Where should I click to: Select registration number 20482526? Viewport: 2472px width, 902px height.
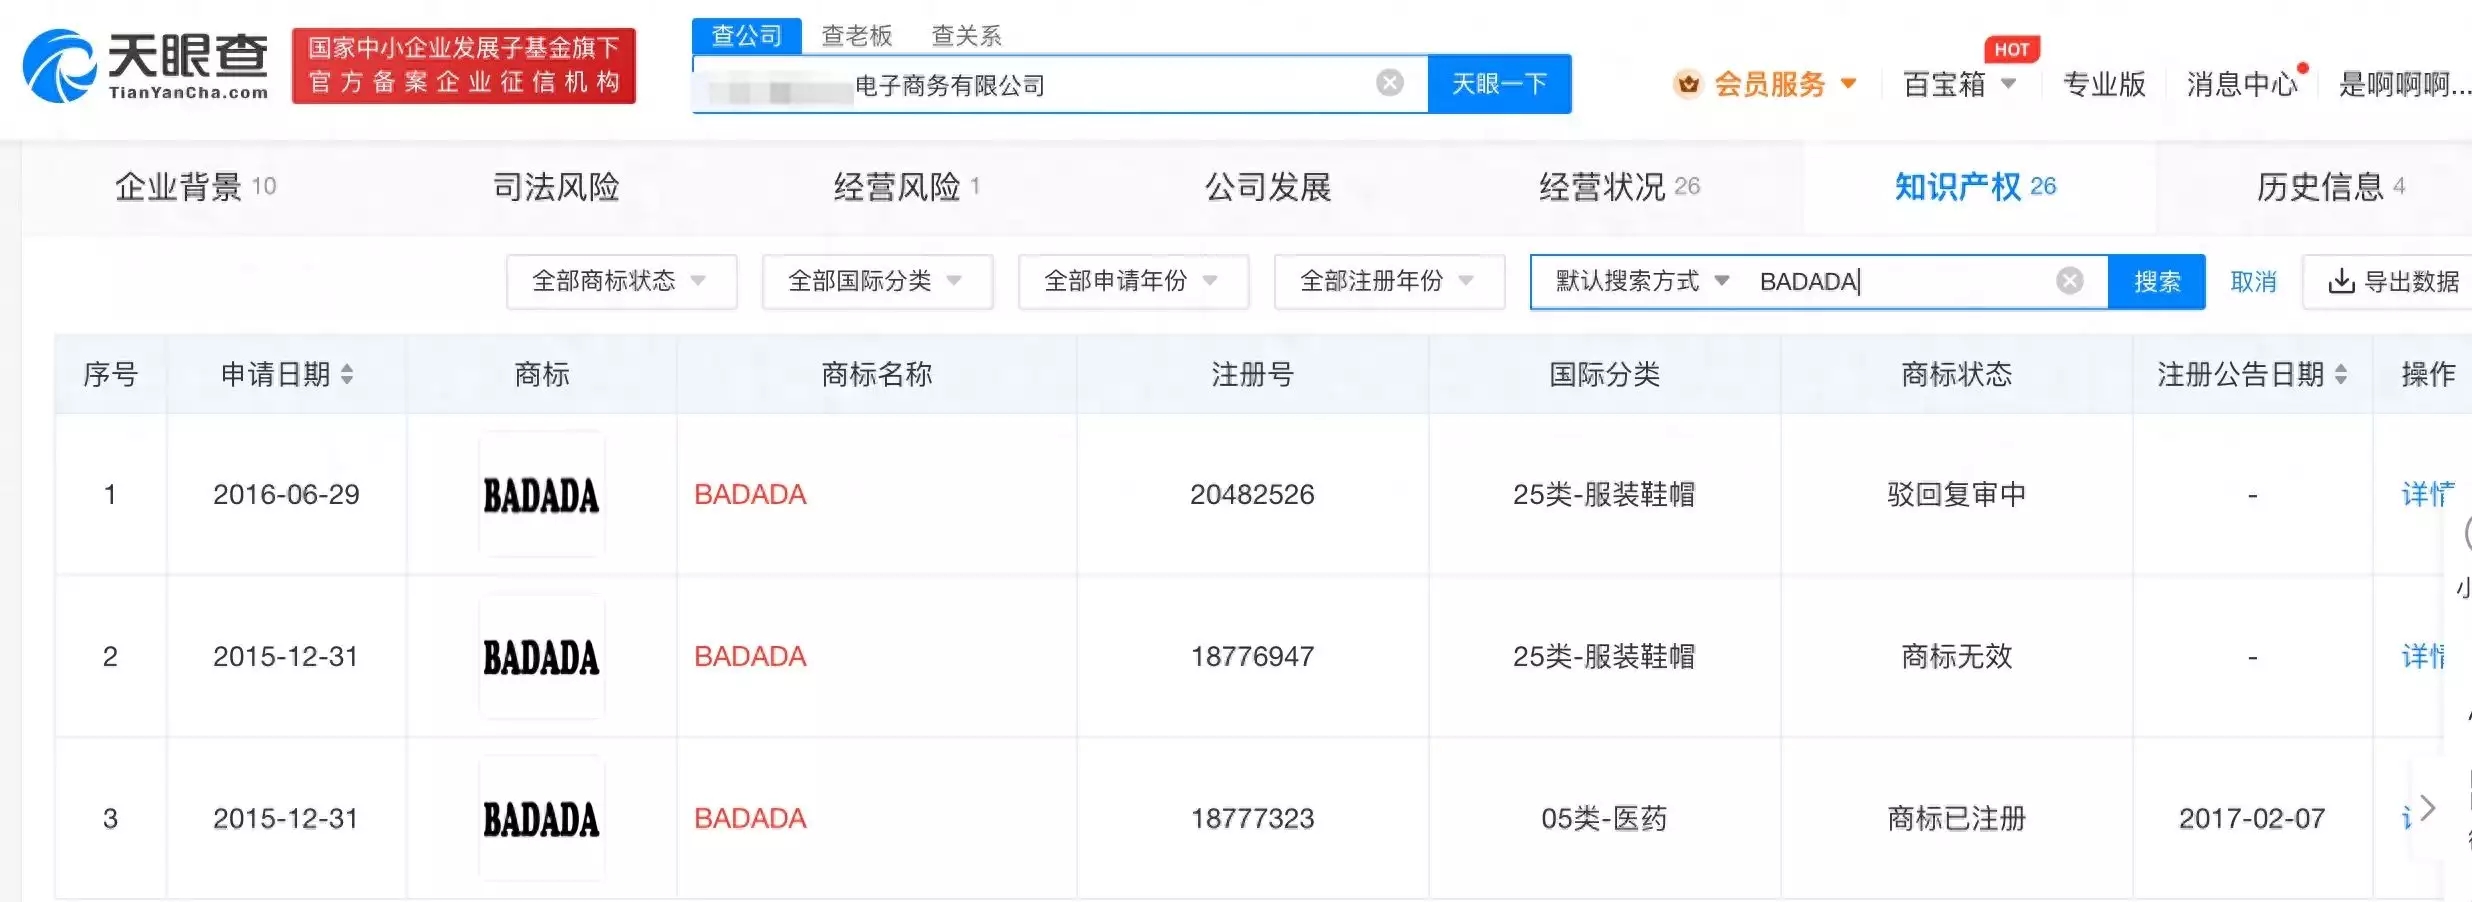click(1252, 494)
